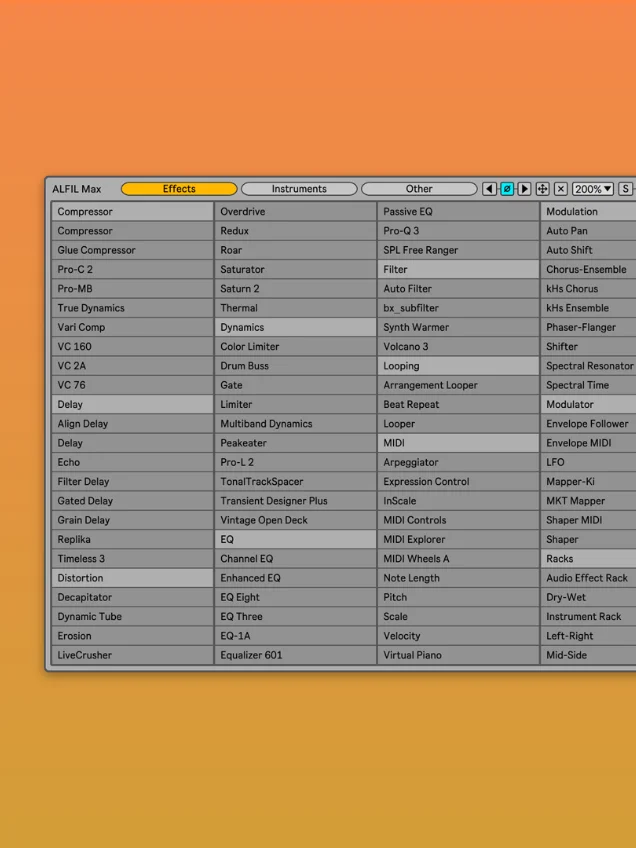
Task: Select Drum Buss
Action: [295, 366]
